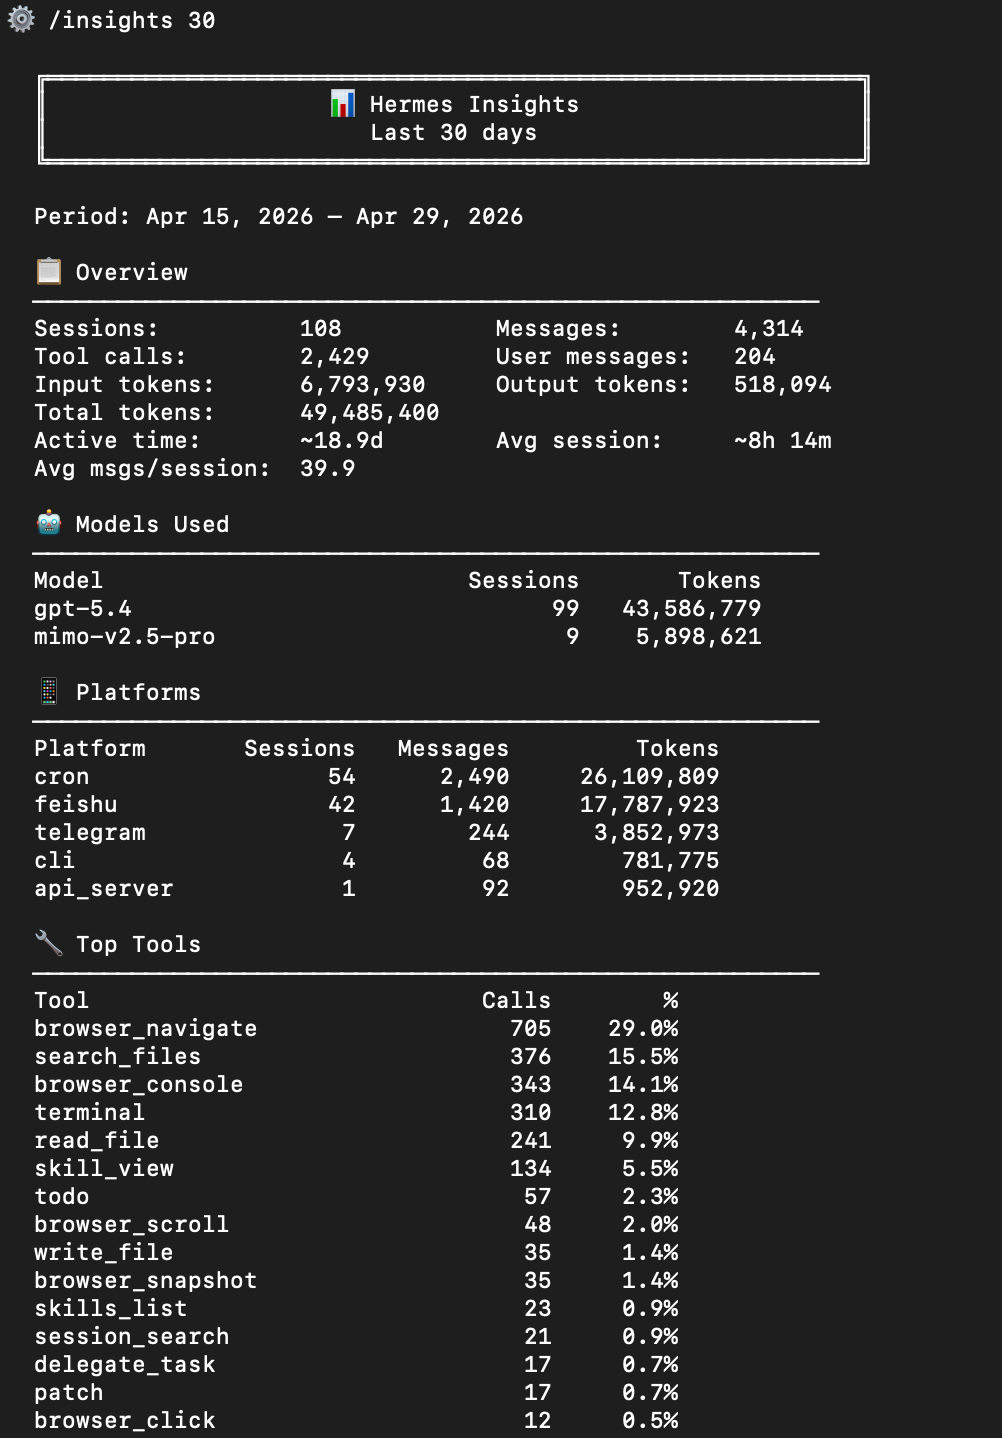
Task: Click the Period date range line
Action: (279, 216)
